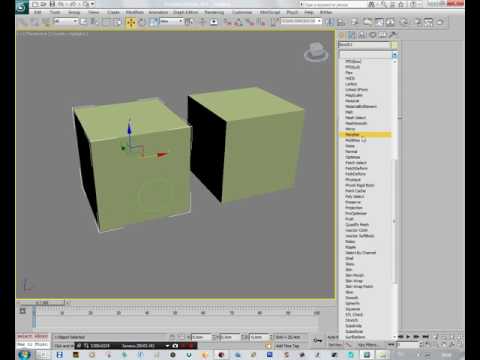The width and height of the screenshot is (480, 360).
Task: Click the Go to End playback button
Action: 426,337
